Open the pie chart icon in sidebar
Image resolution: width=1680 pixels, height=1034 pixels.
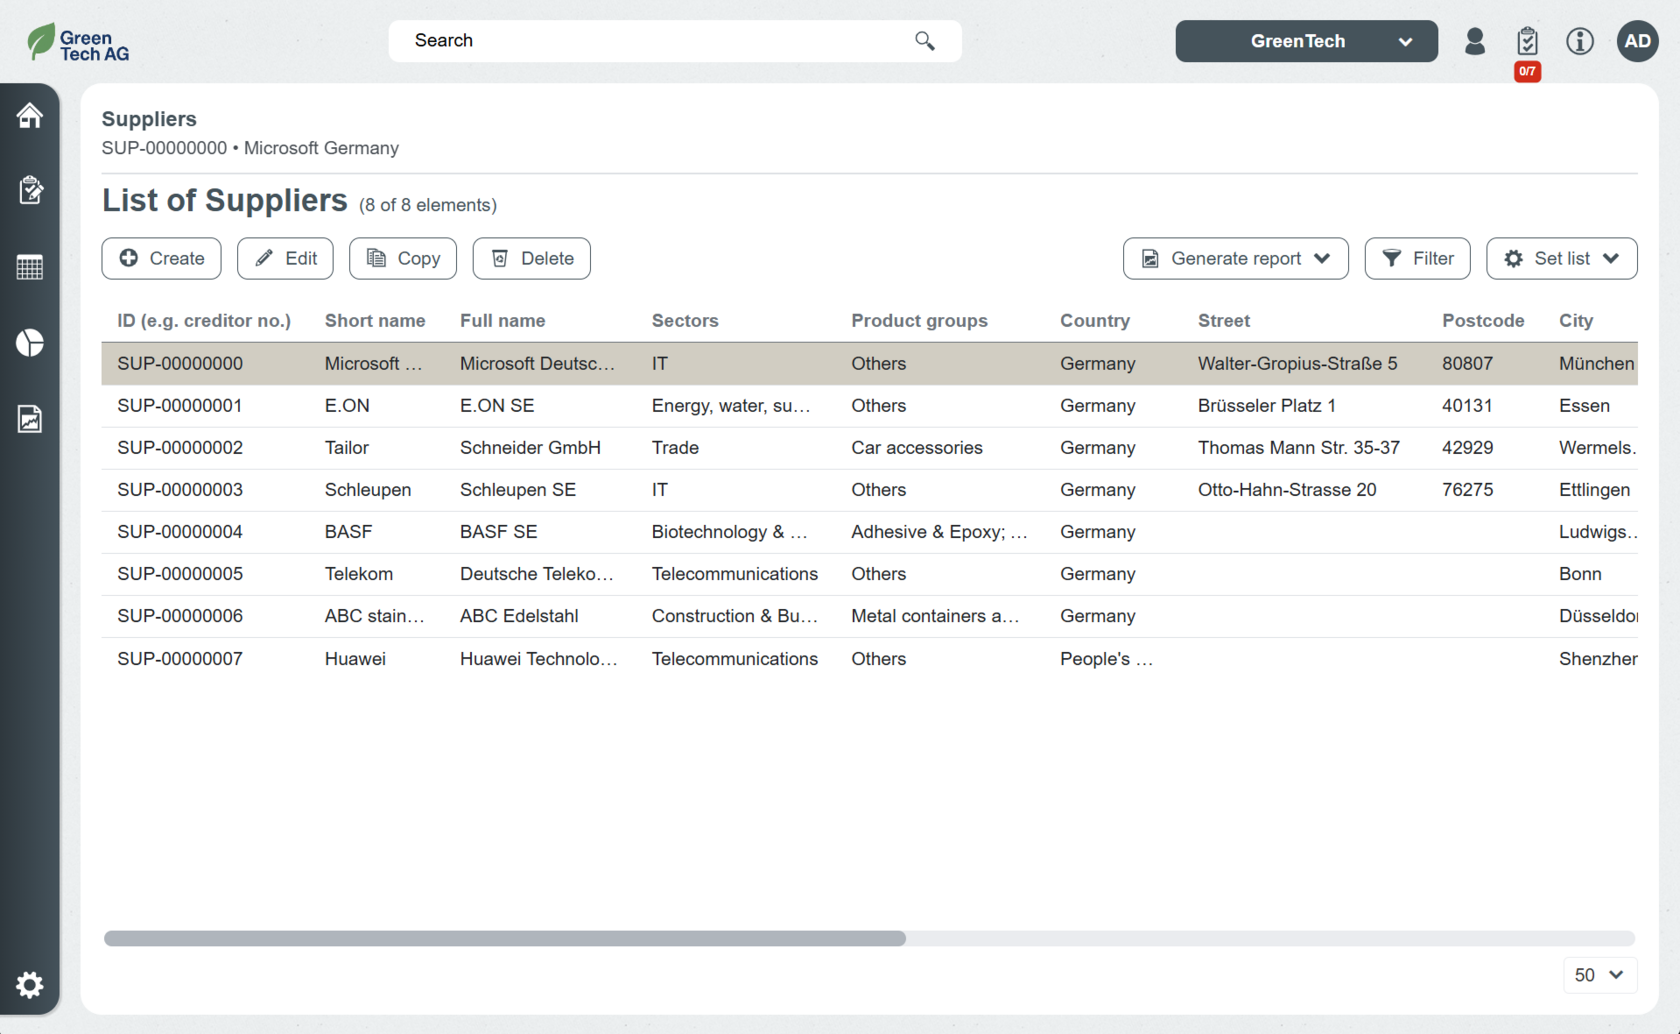[x=30, y=343]
